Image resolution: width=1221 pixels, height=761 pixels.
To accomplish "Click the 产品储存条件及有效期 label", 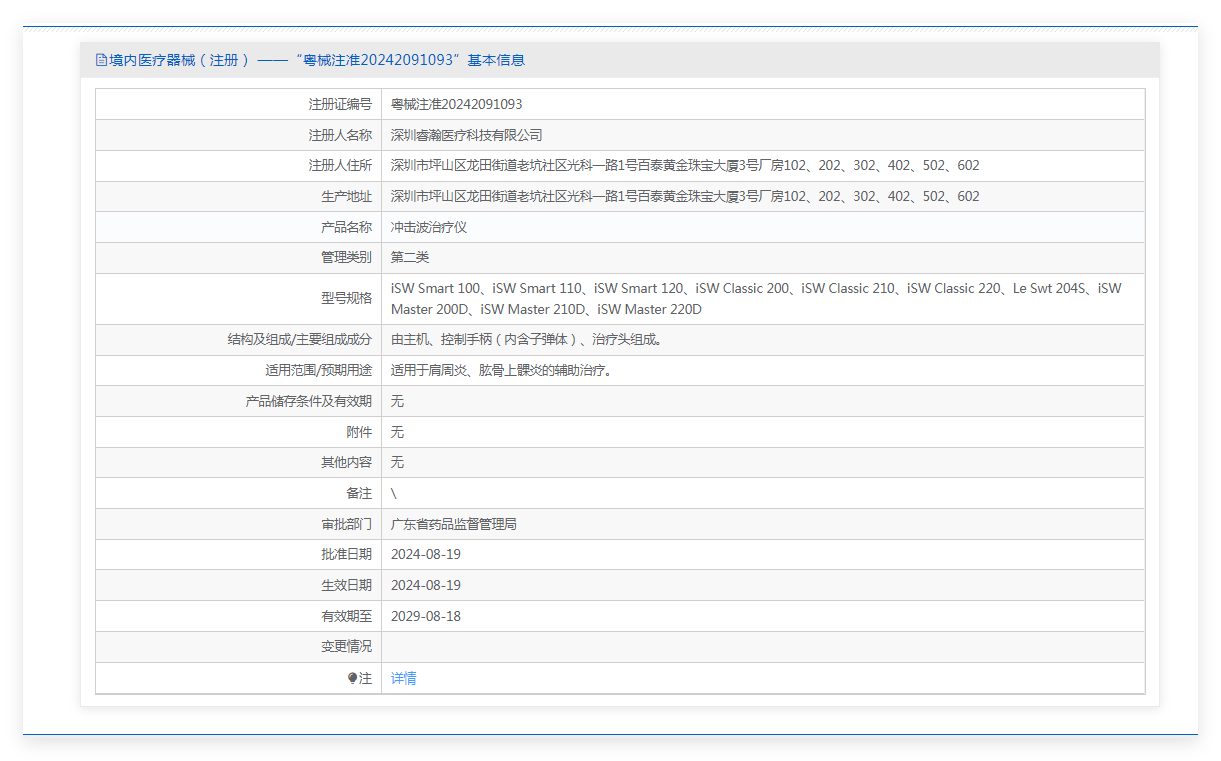I will click(x=308, y=401).
